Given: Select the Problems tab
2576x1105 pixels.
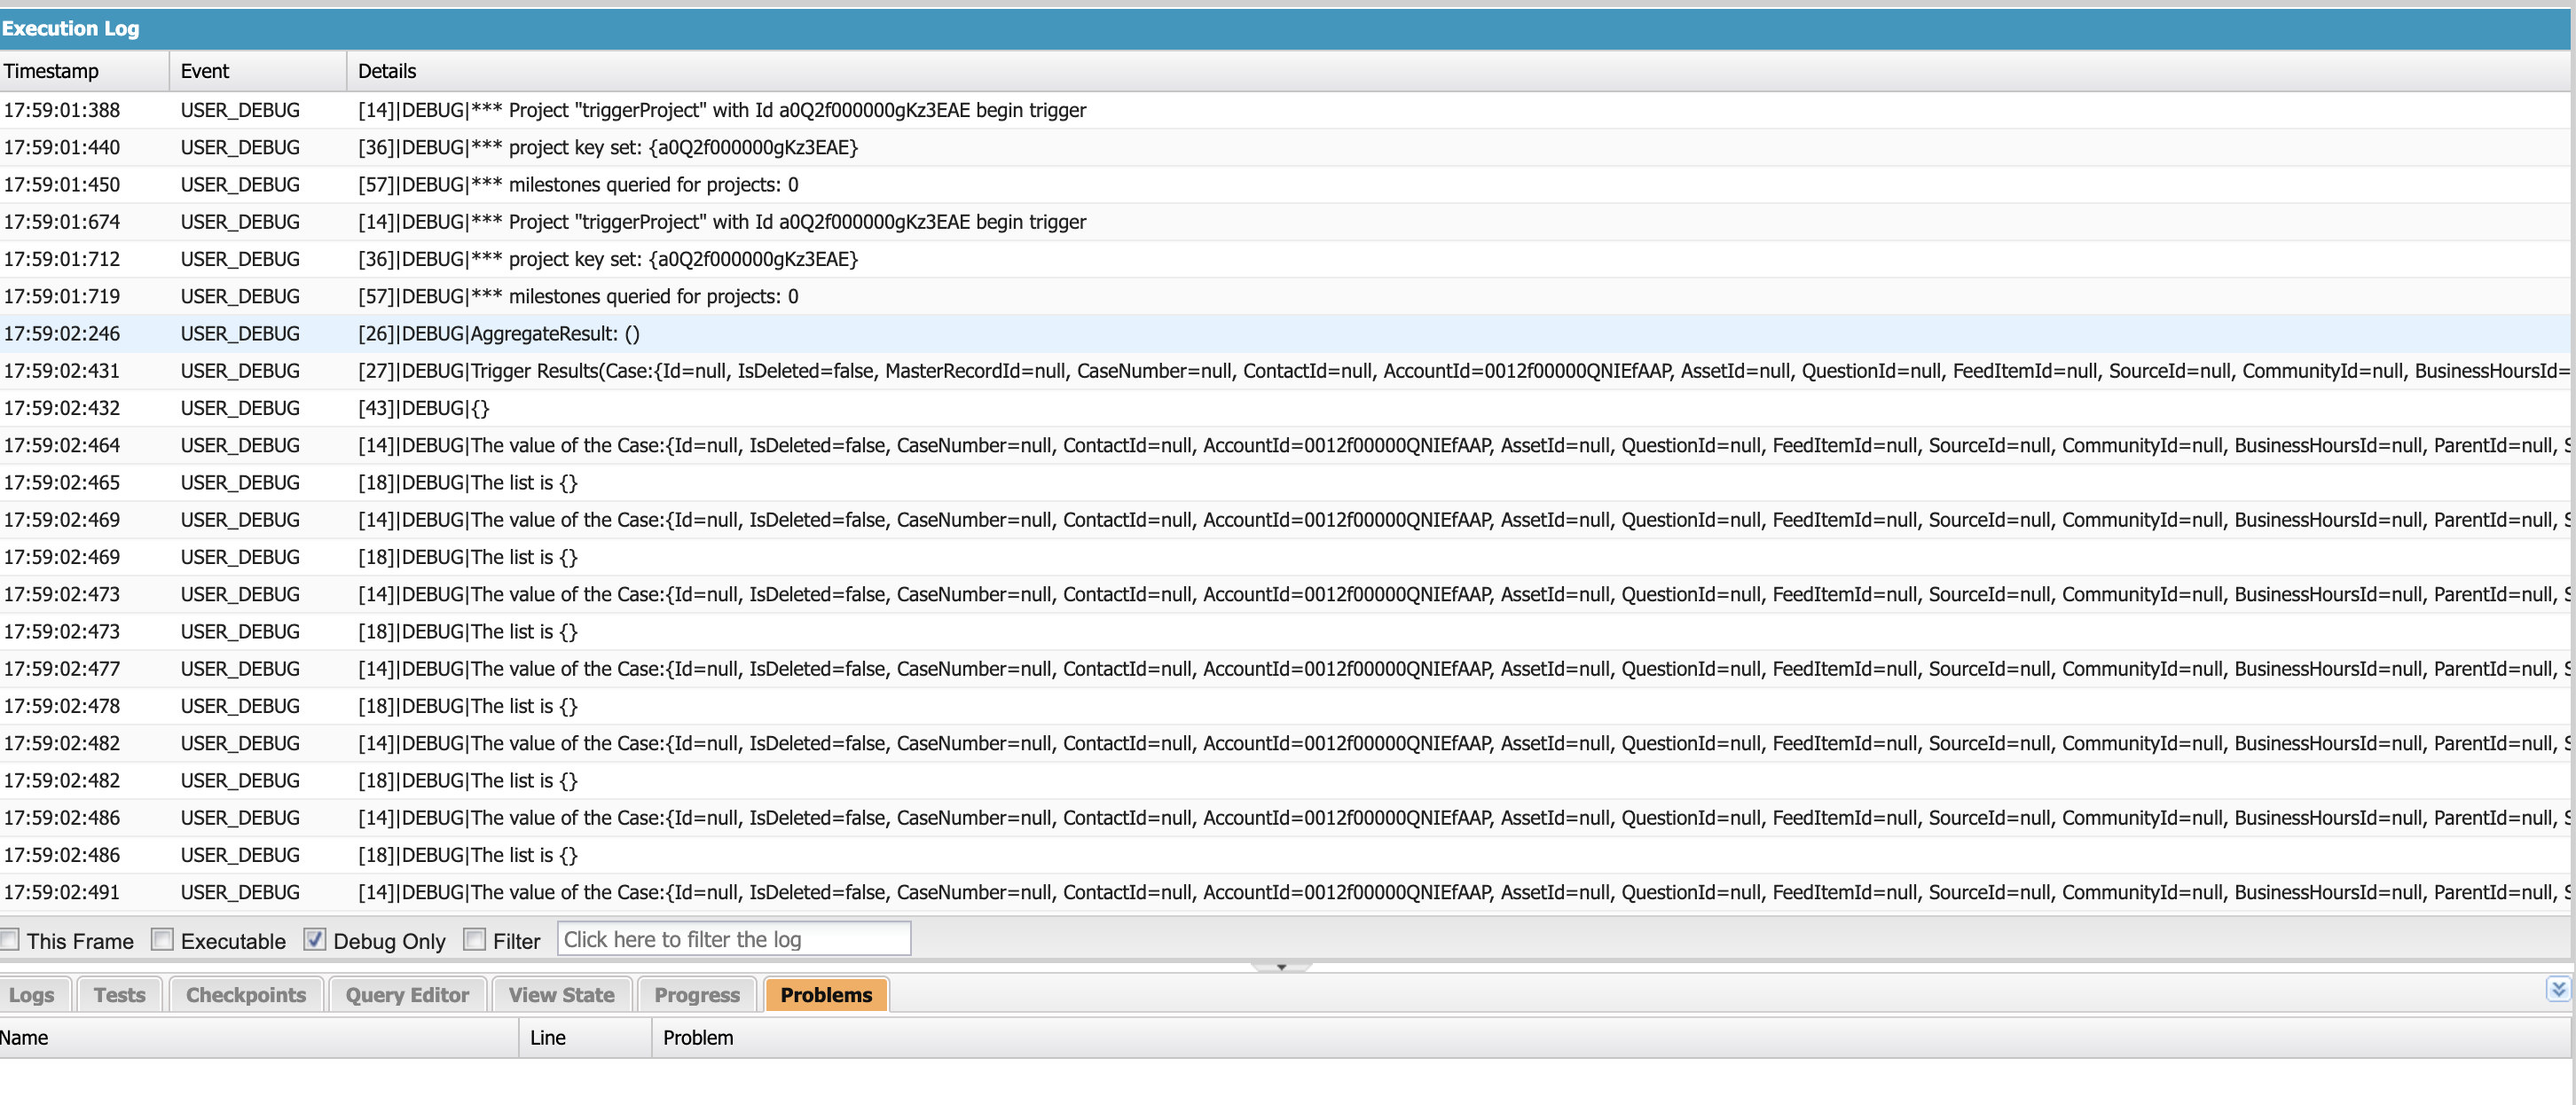Looking at the screenshot, I should pyautogui.click(x=826, y=995).
